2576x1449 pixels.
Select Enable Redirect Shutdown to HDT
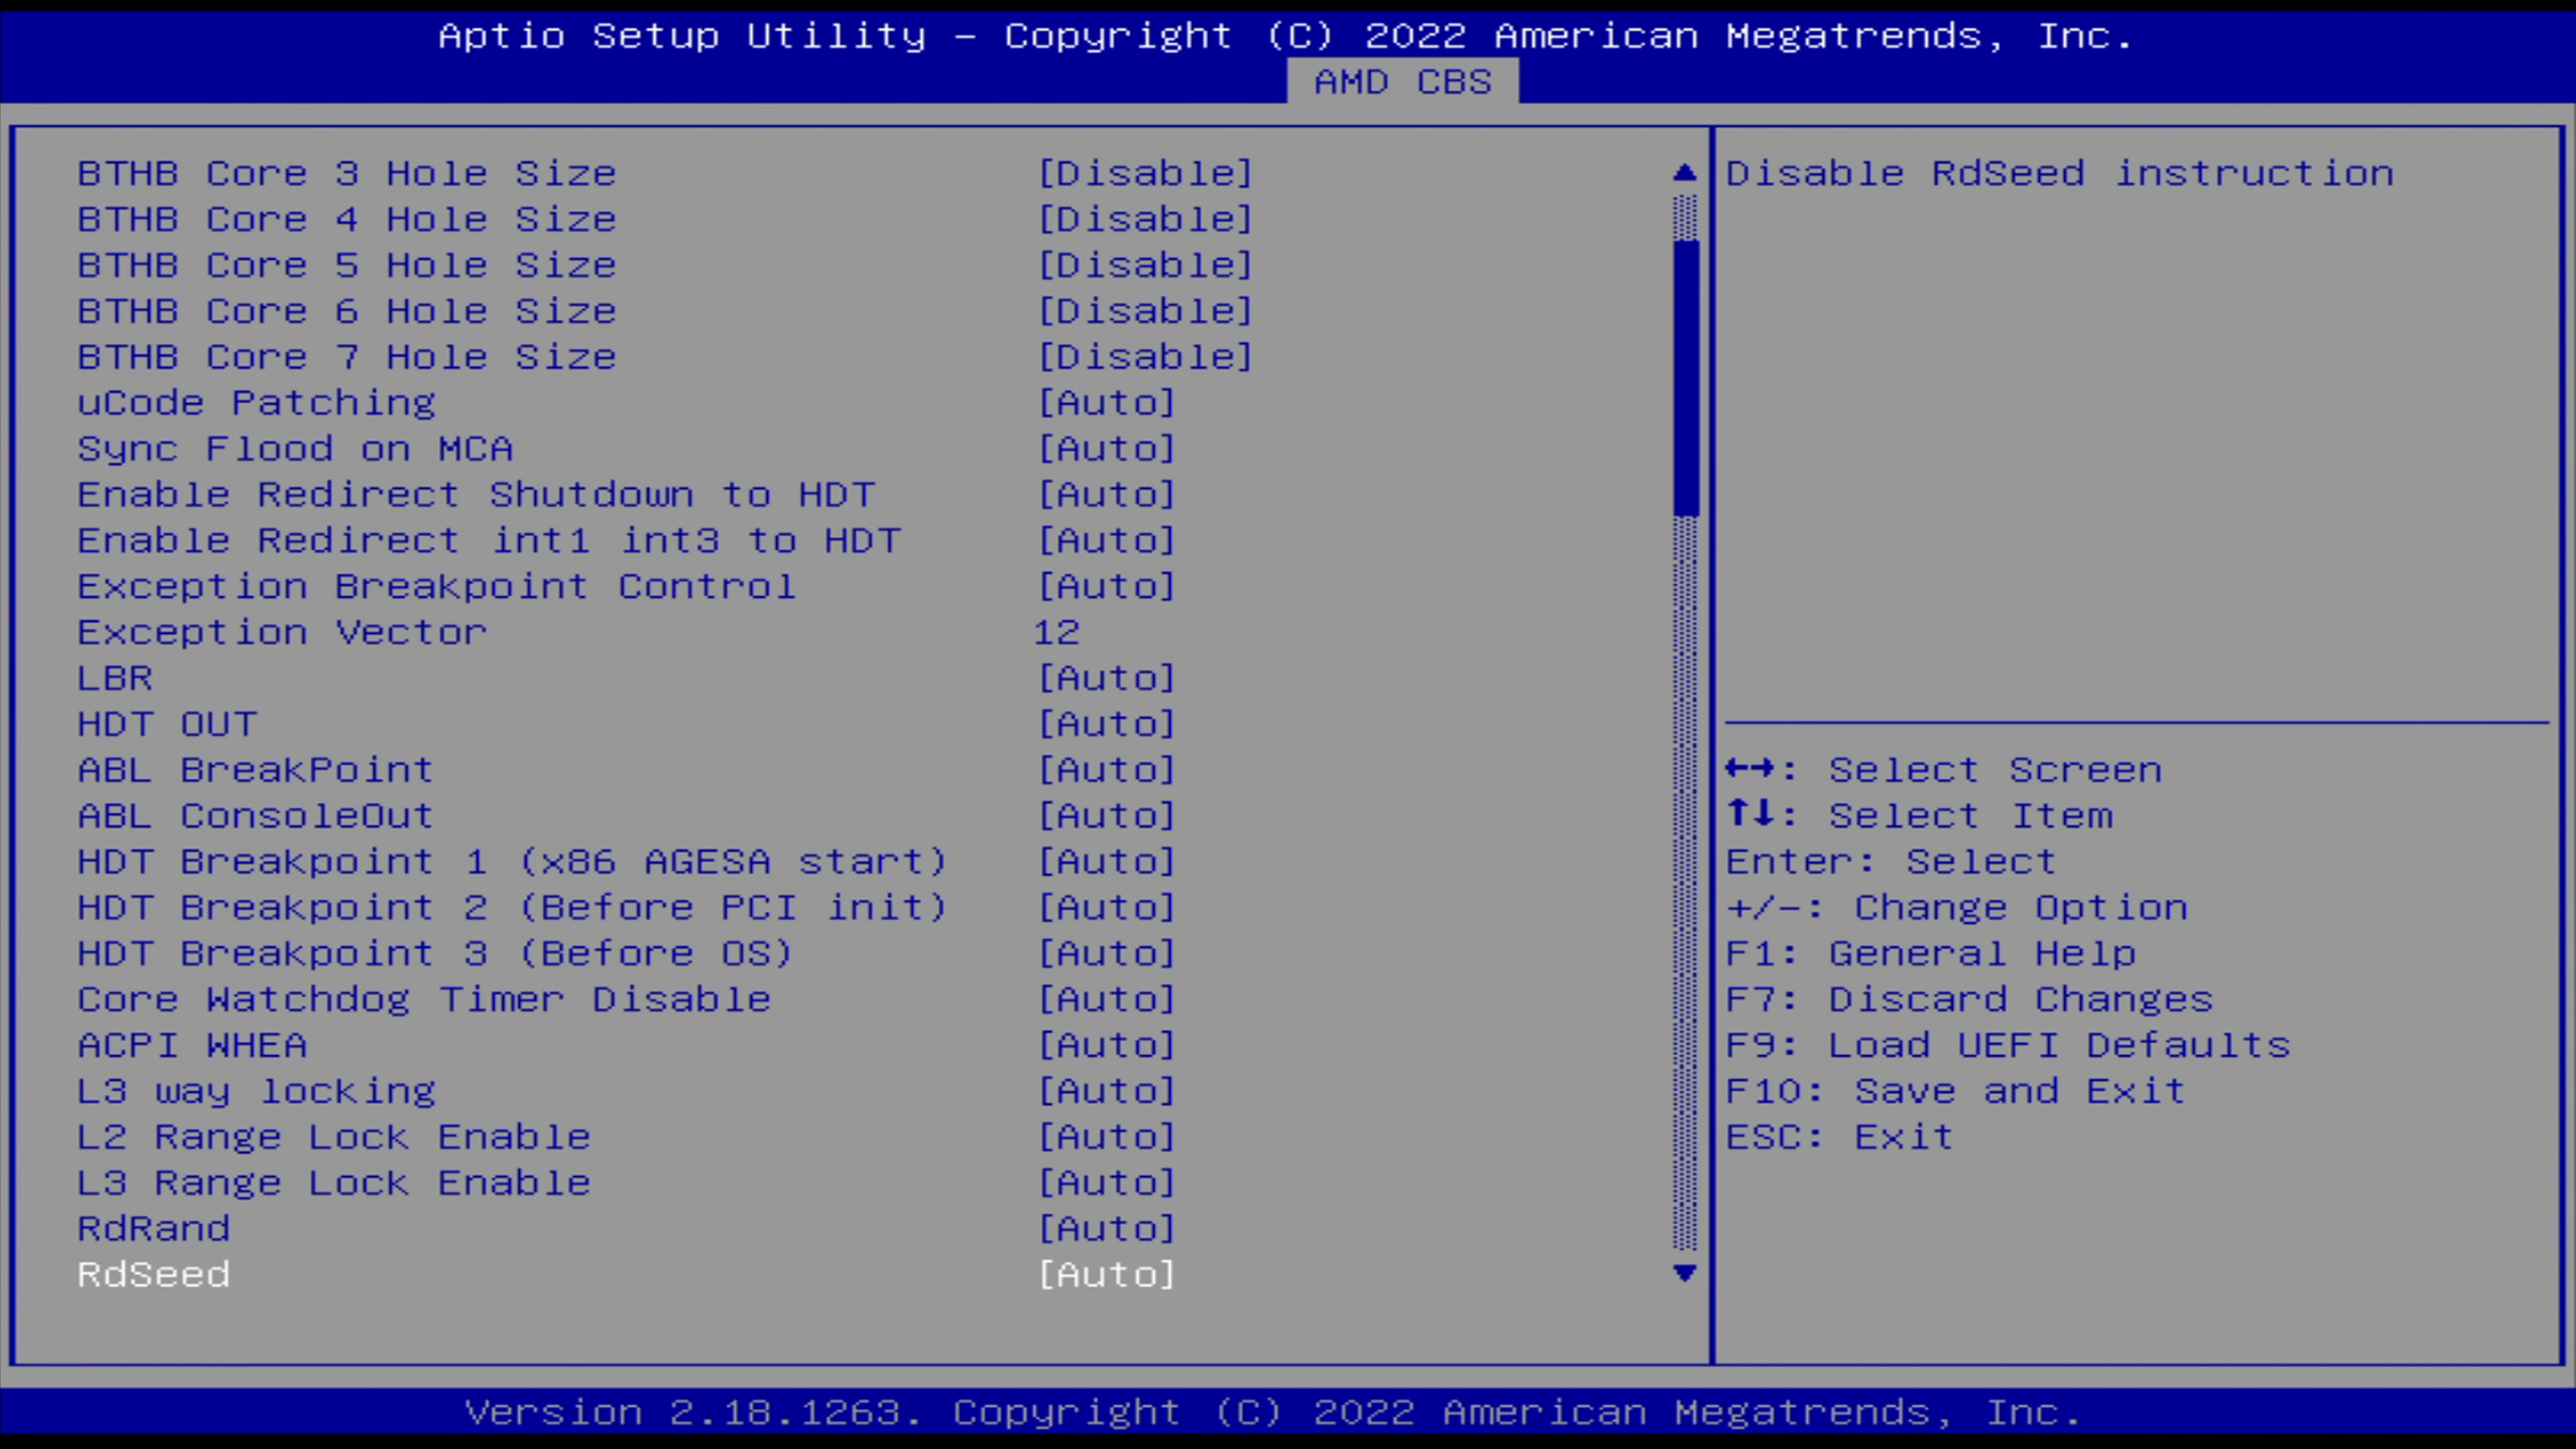click(x=476, y=494)
